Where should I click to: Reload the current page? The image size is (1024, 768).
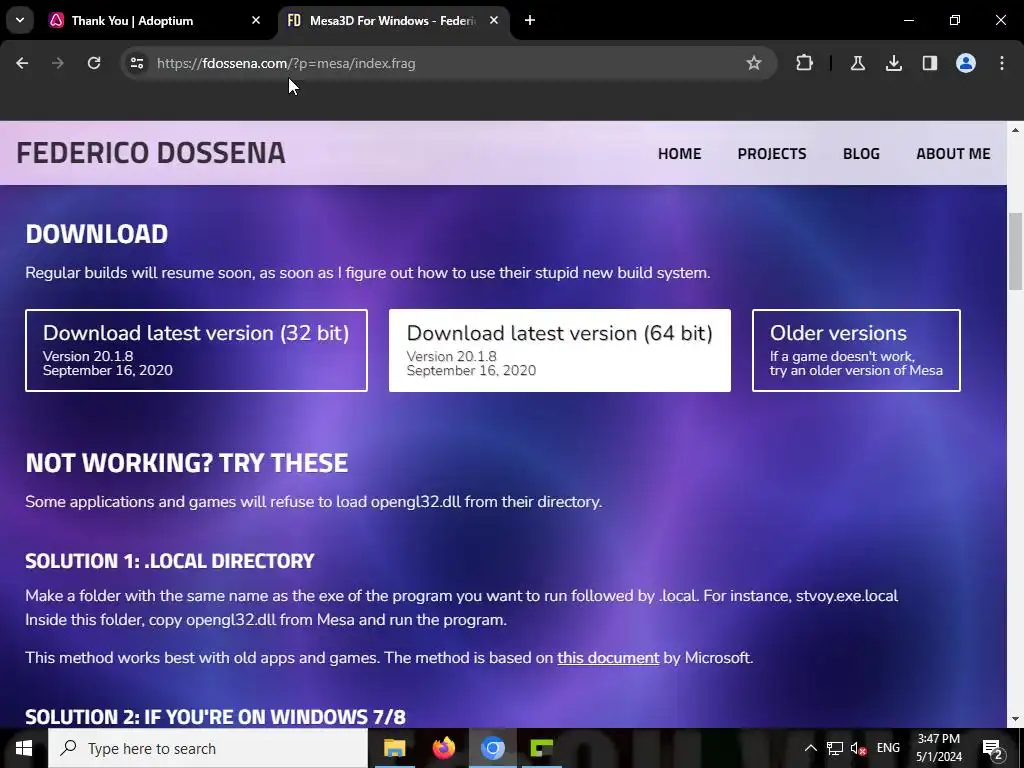(x=94, y=63)
